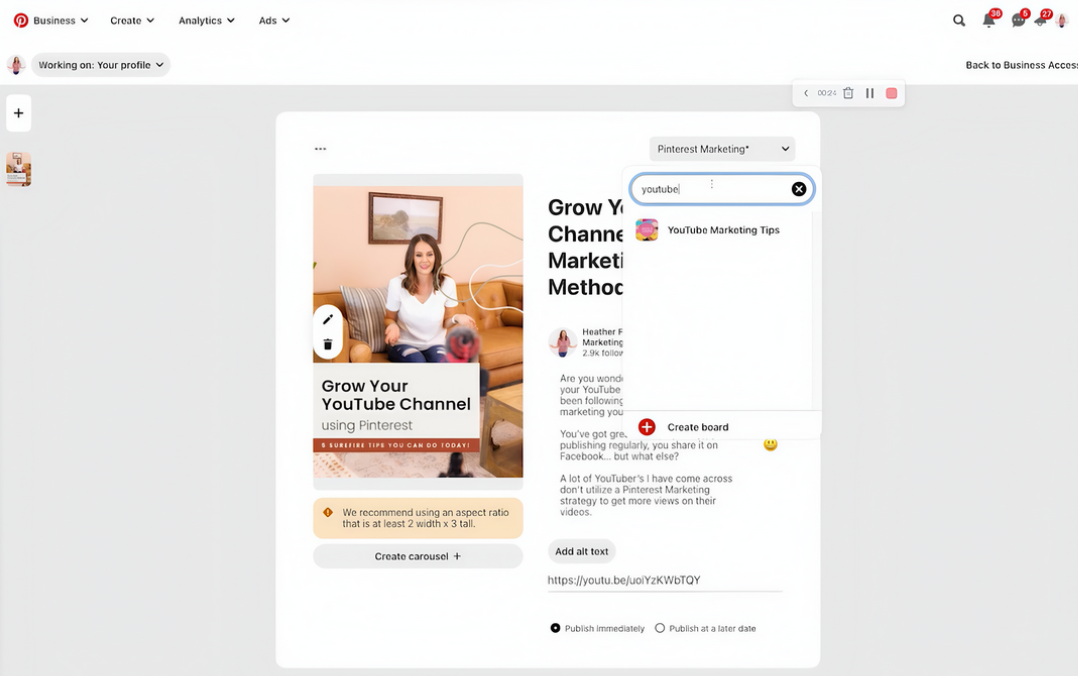Open the Create dropdown menu

[132, 21]
